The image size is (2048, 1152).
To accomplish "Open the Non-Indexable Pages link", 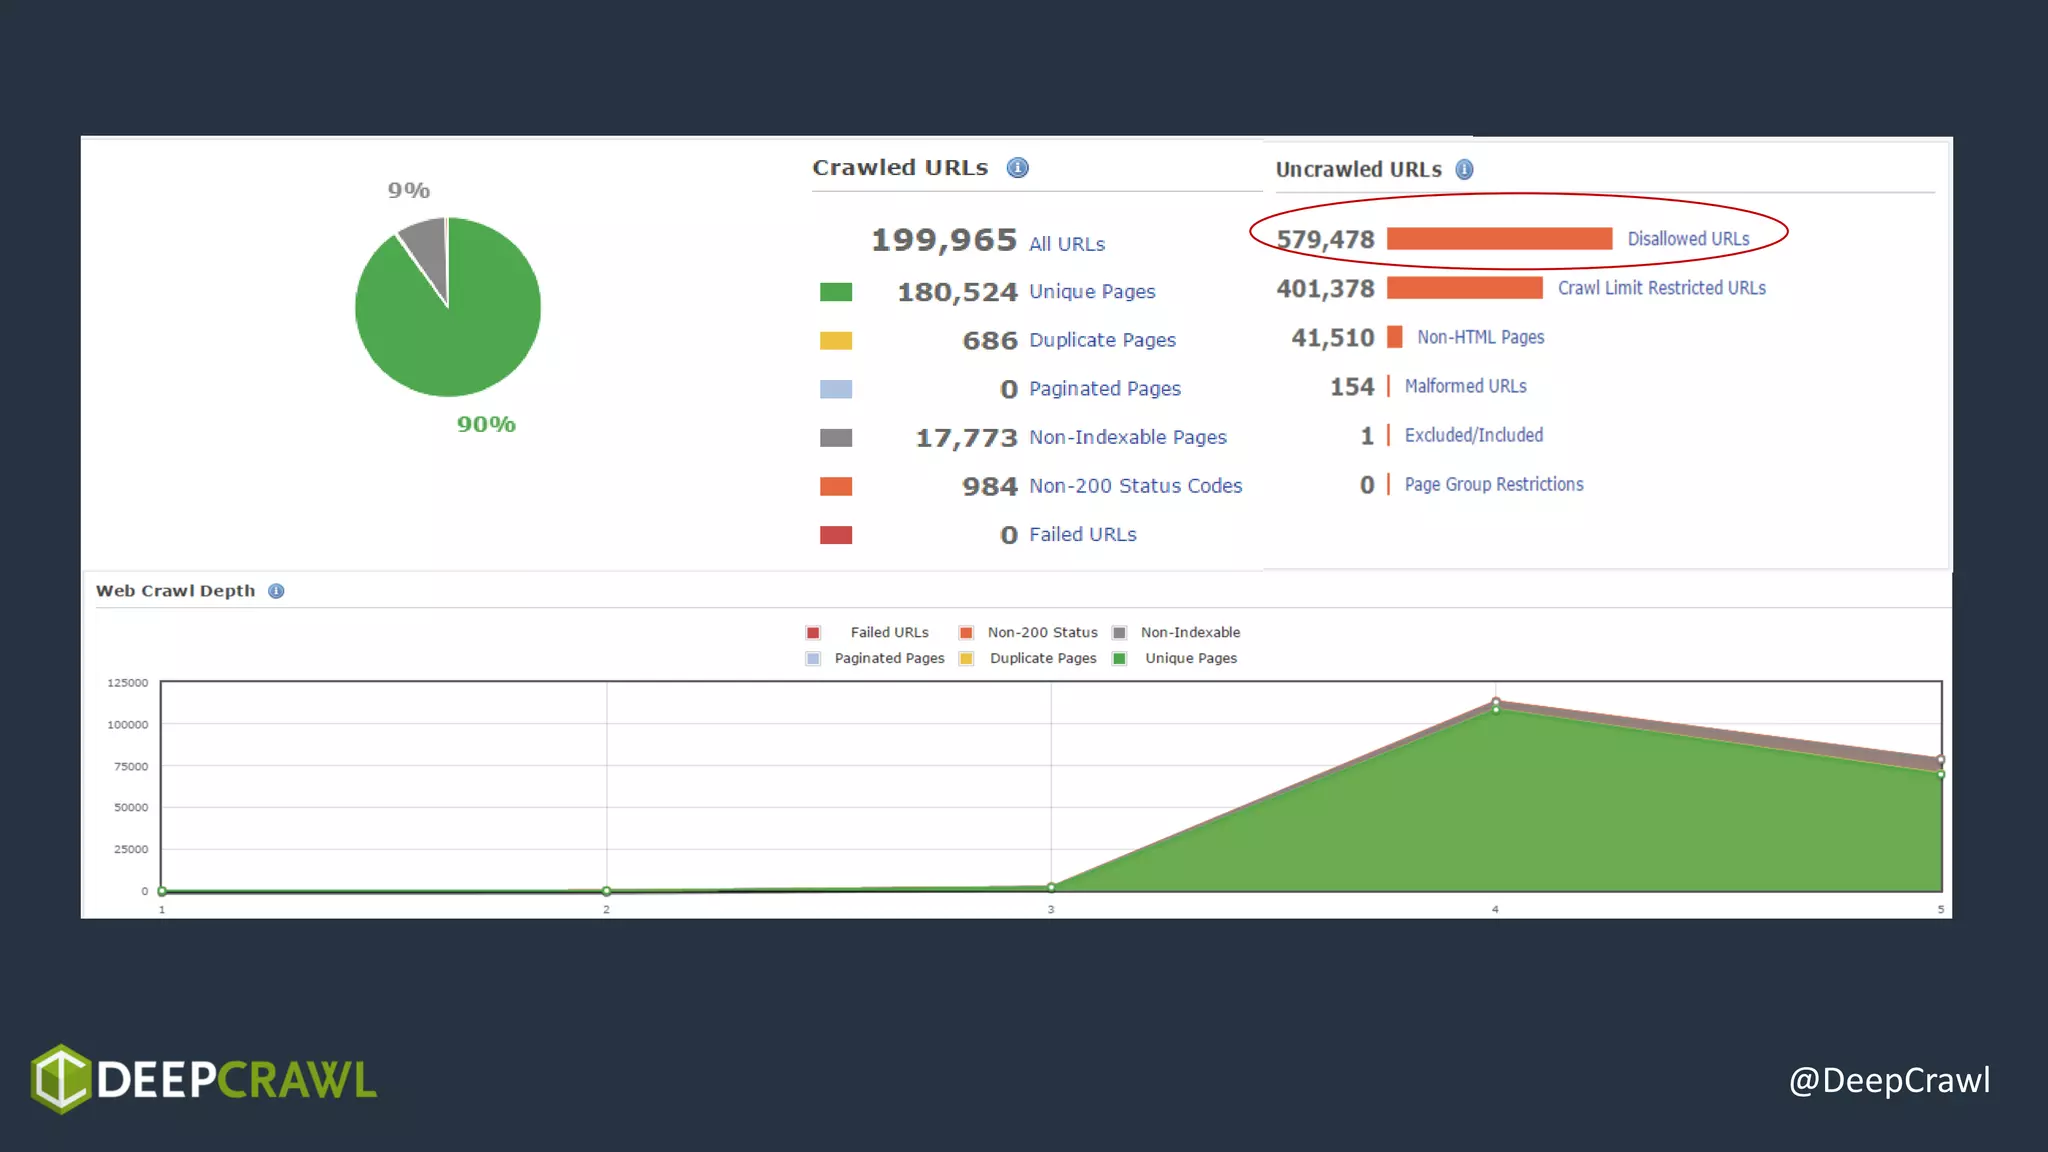I will 1127,437.
